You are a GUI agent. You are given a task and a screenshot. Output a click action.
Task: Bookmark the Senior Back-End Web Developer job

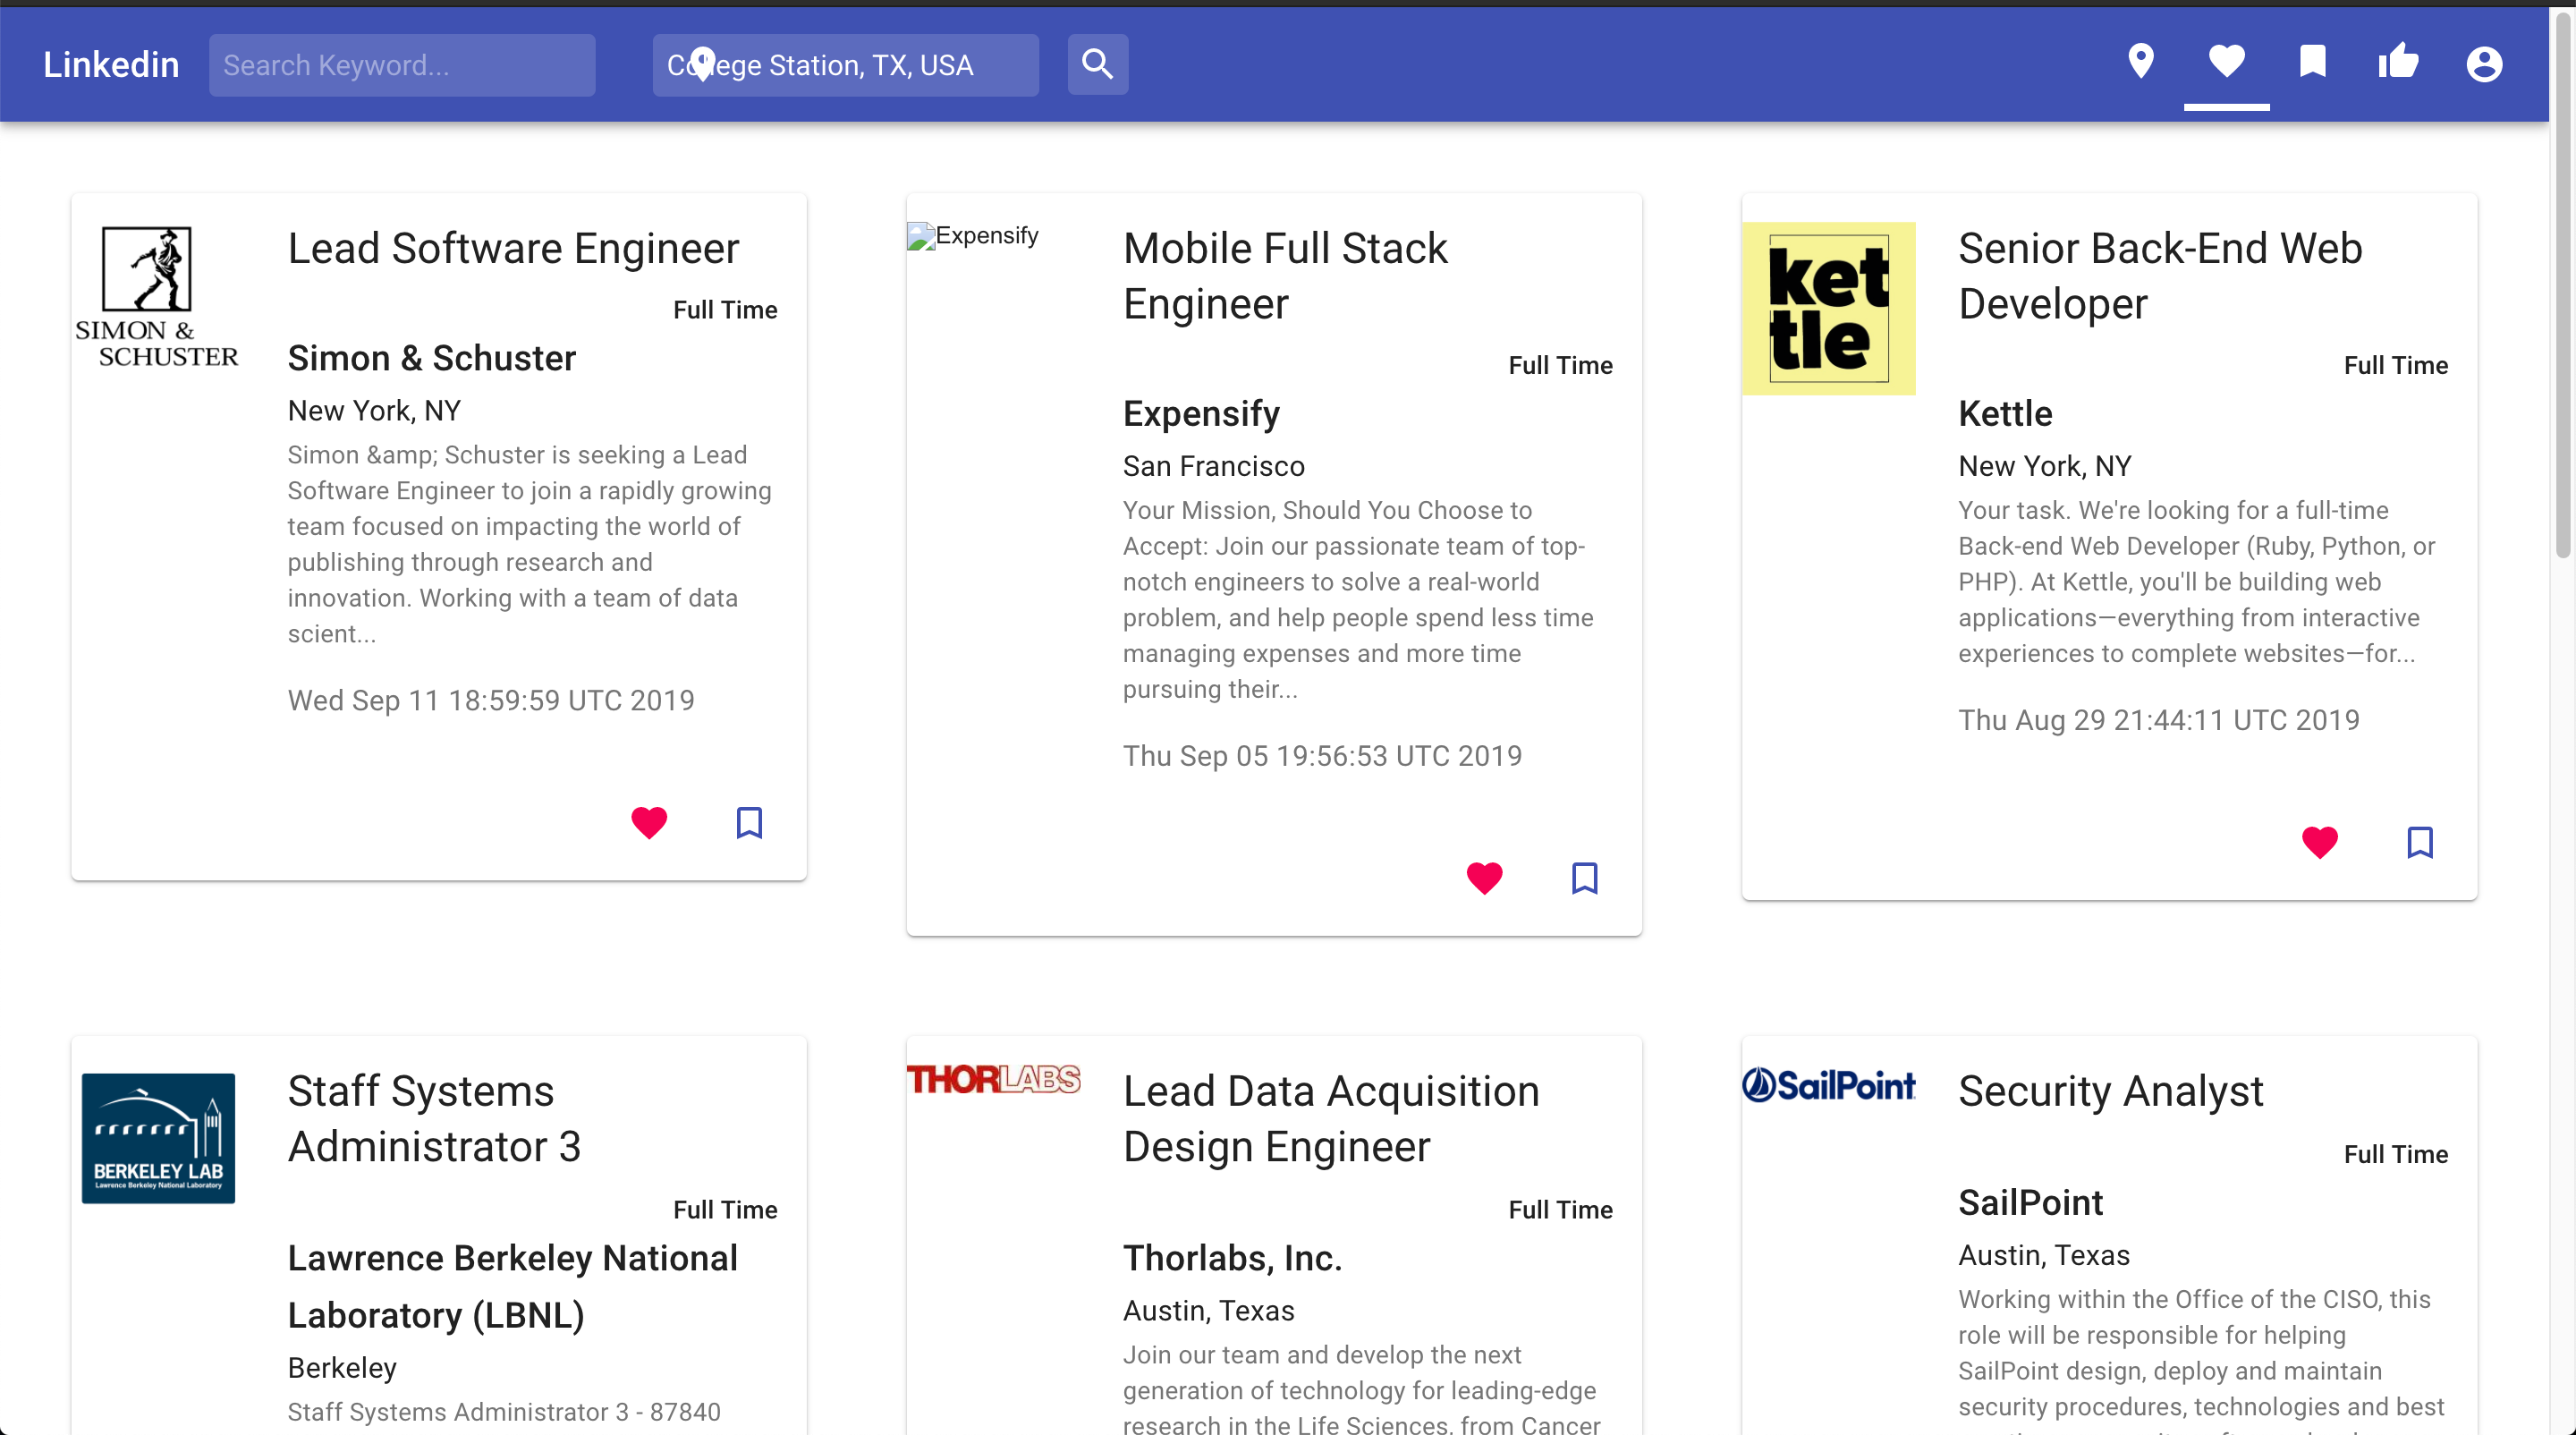coord(2419,842)
